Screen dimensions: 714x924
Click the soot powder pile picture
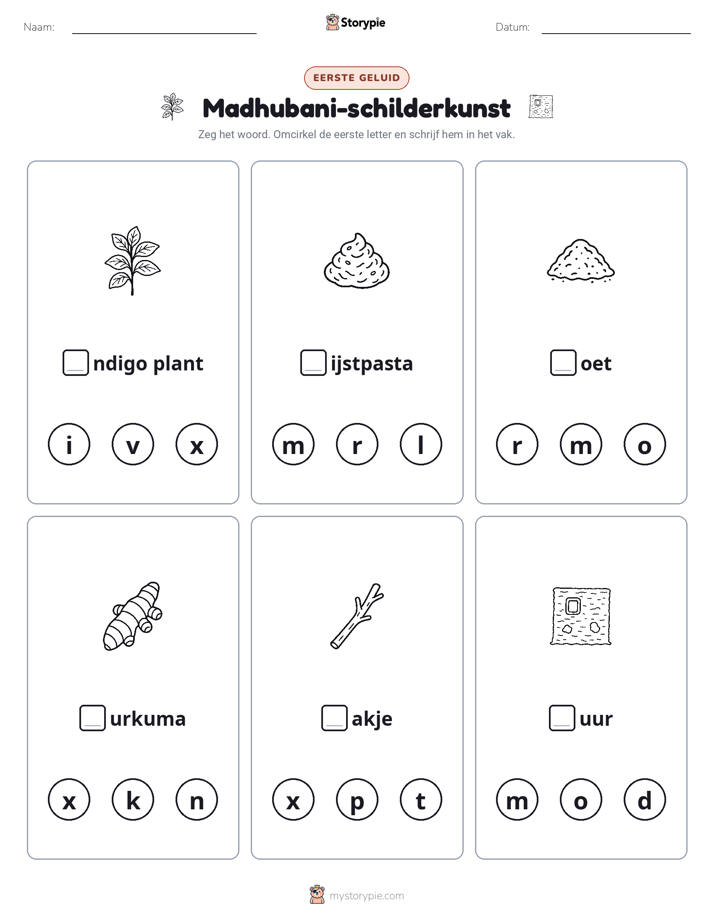point(581,260)
